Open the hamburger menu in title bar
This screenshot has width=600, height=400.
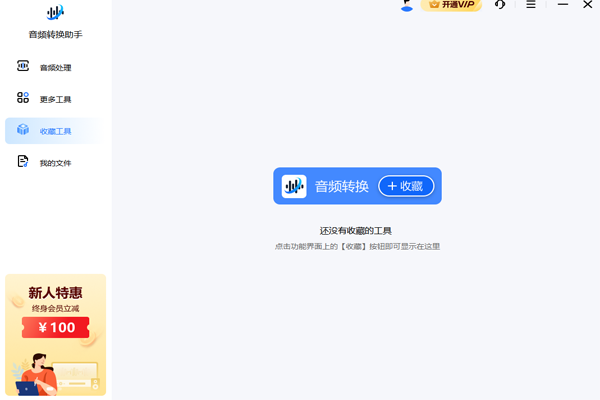[x=531, y=5]
